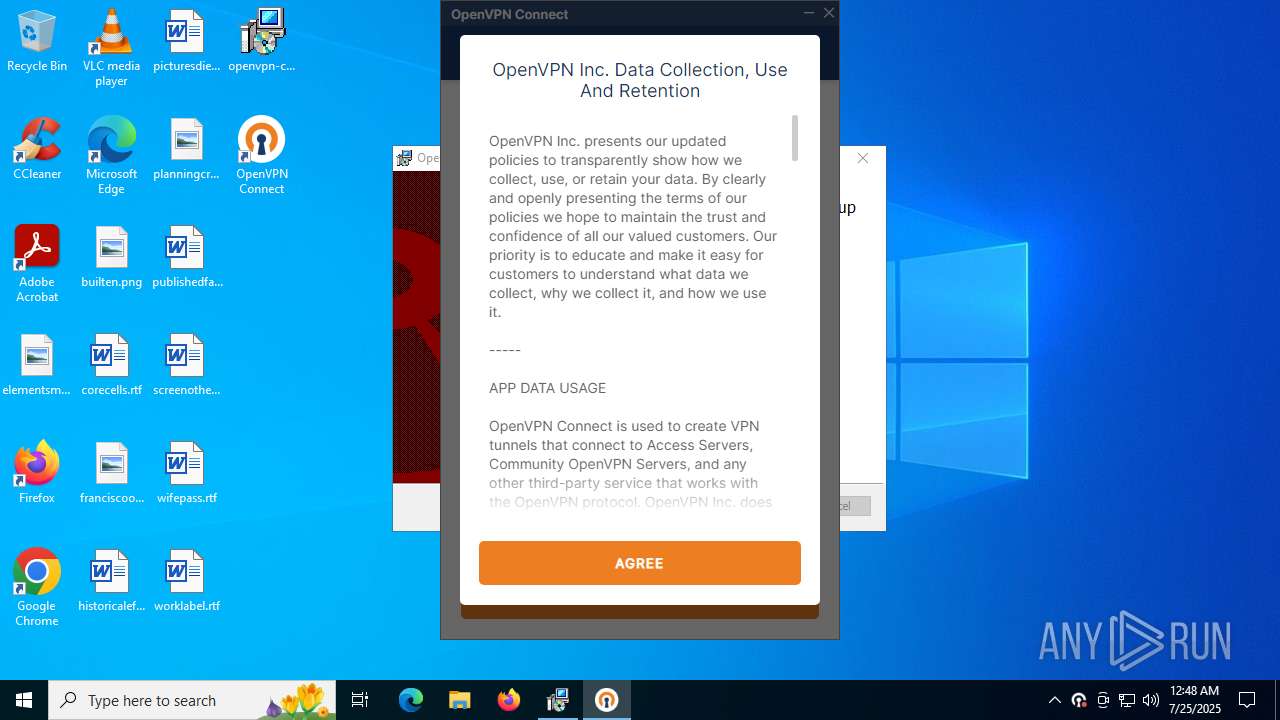Open historicalef Word document
The height and width of the screenshot is (720, 1280).
[111, 581]
